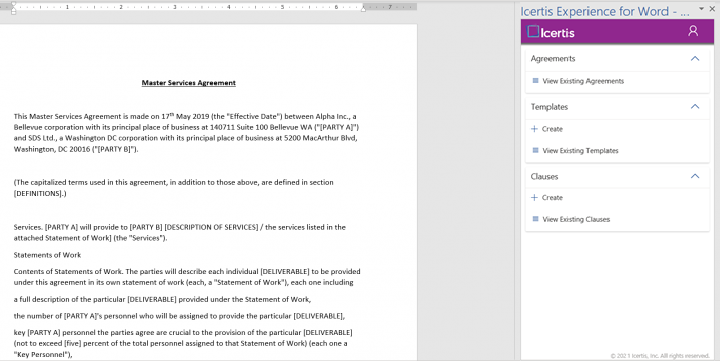Open View Existing Clauses

(x=576, y=220)
